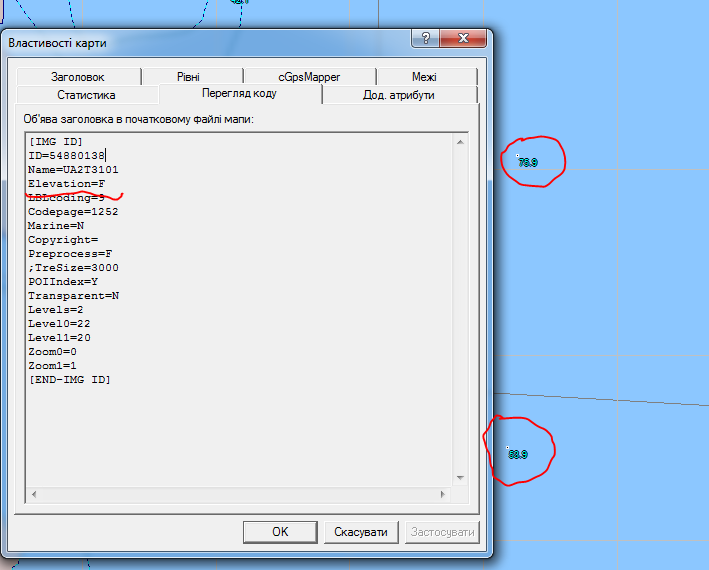Viewport: 709px width, 570px height.
Task: Click the Zoom0=0 line
Action: coord(52,352)
